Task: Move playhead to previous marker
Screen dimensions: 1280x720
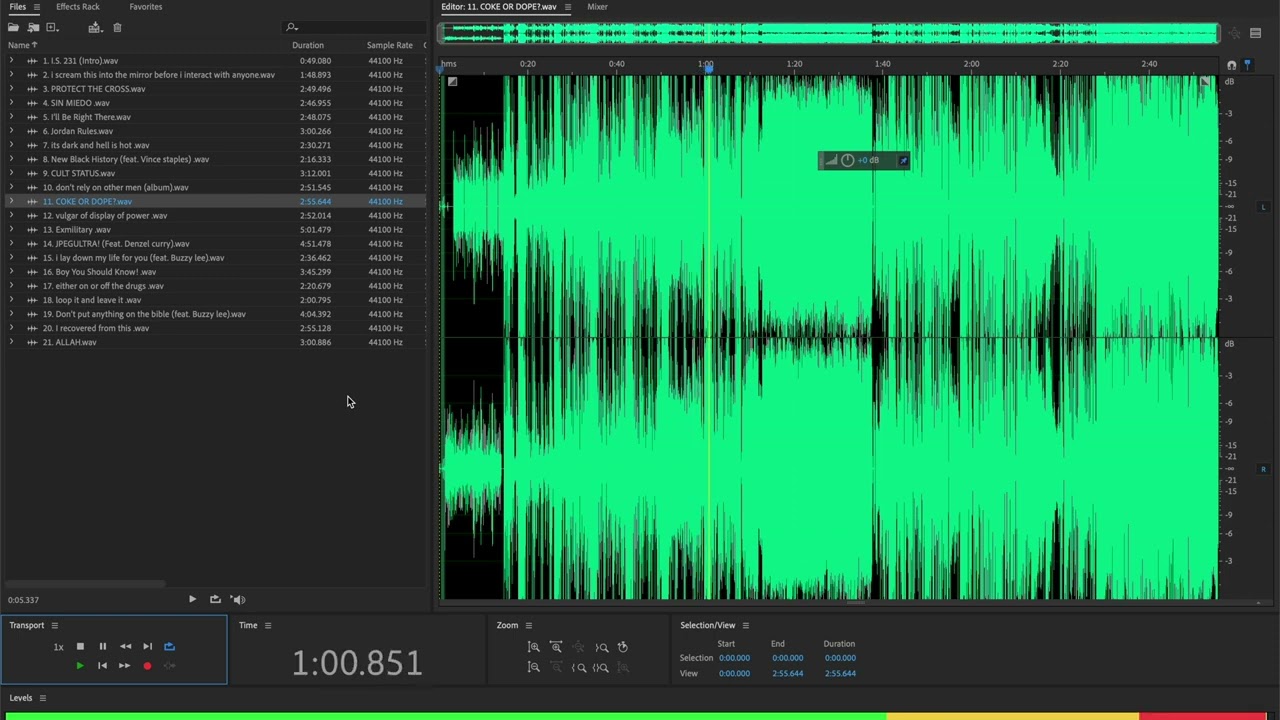Action: [x=102, y=665]
